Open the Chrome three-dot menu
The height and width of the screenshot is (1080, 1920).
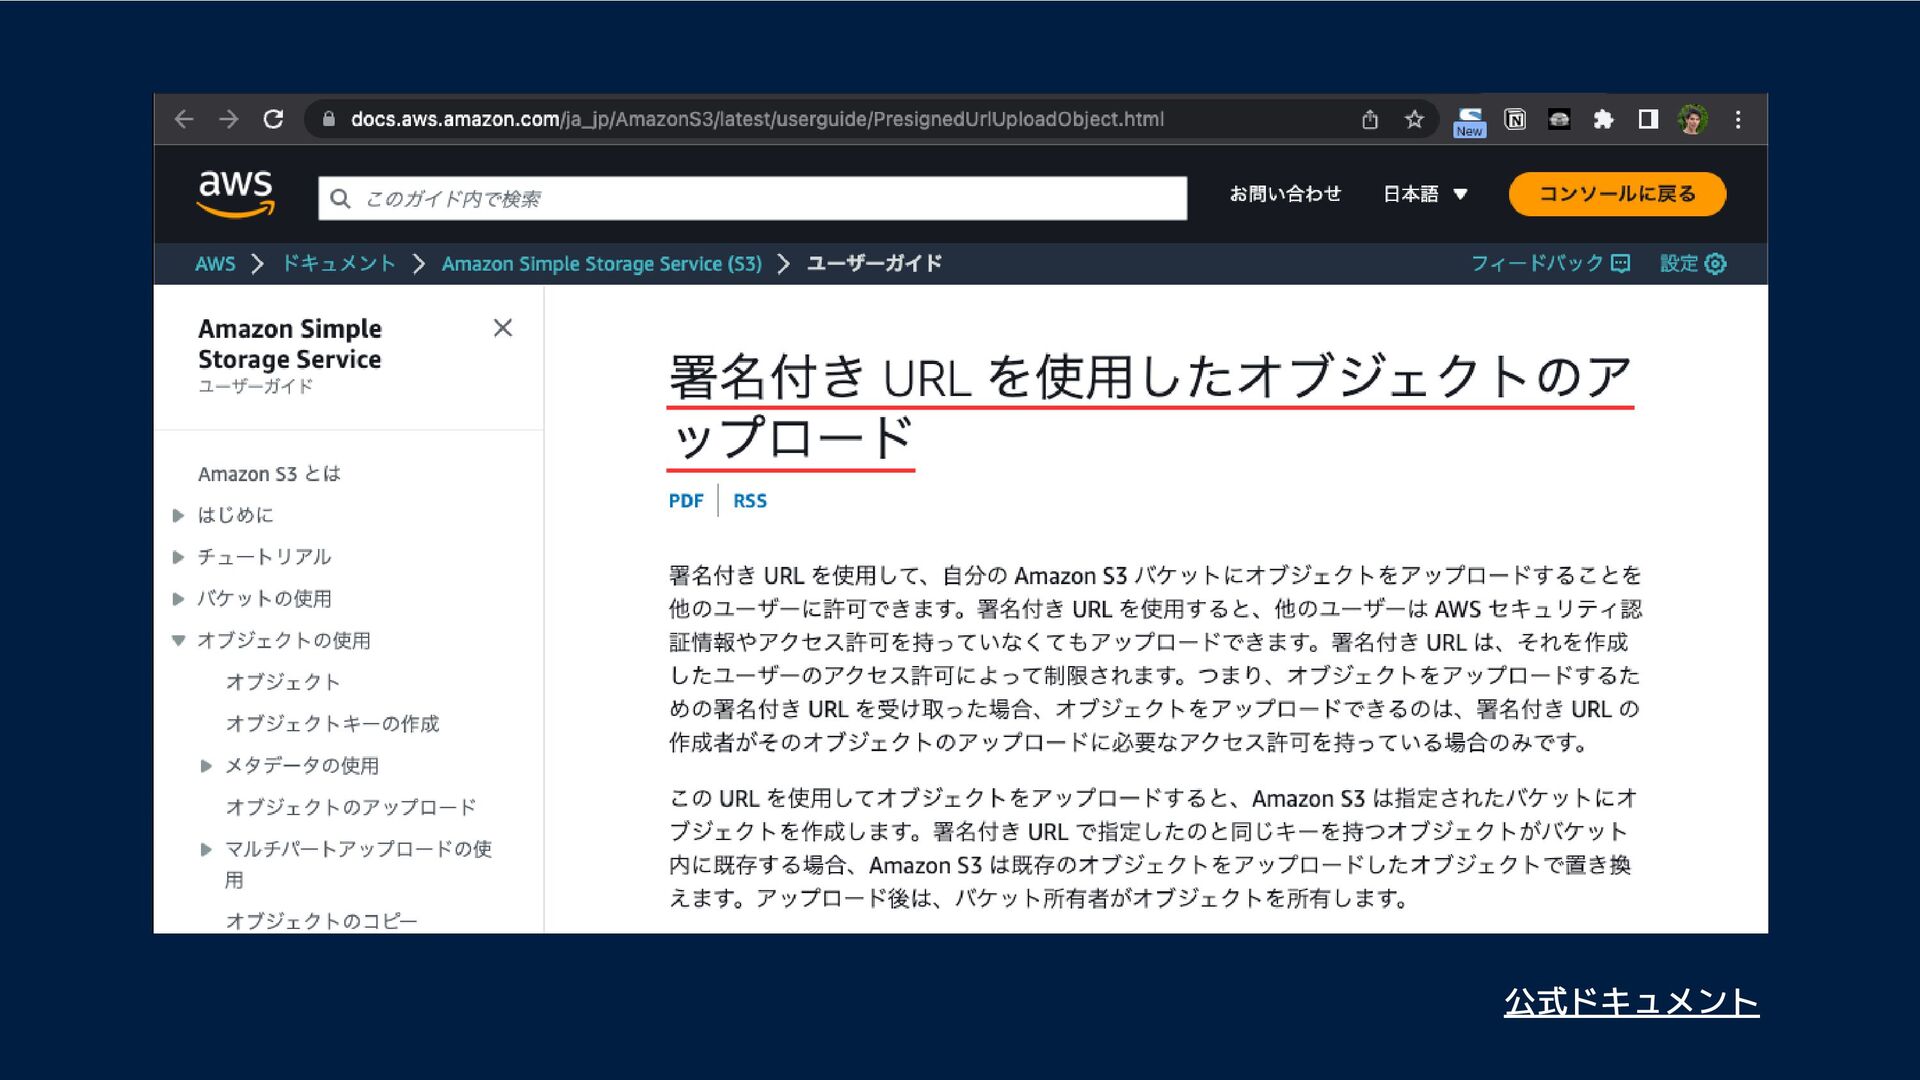pyautogui.click(x=1738, y=119)
